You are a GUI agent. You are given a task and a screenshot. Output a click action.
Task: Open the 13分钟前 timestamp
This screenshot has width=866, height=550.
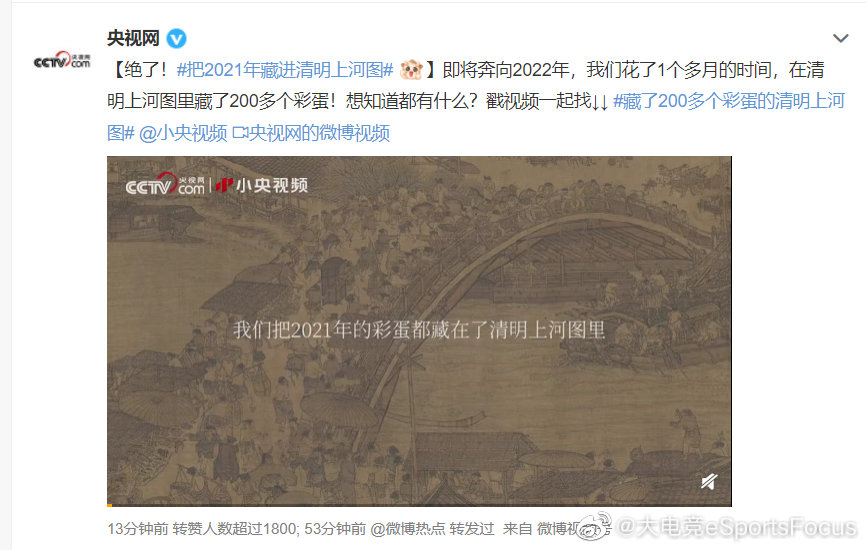tap(138, 529)
